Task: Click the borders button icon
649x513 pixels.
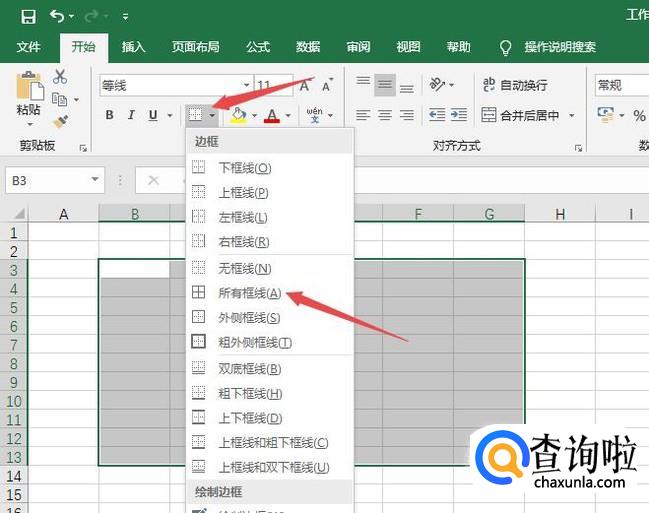Action: point(195,114)
